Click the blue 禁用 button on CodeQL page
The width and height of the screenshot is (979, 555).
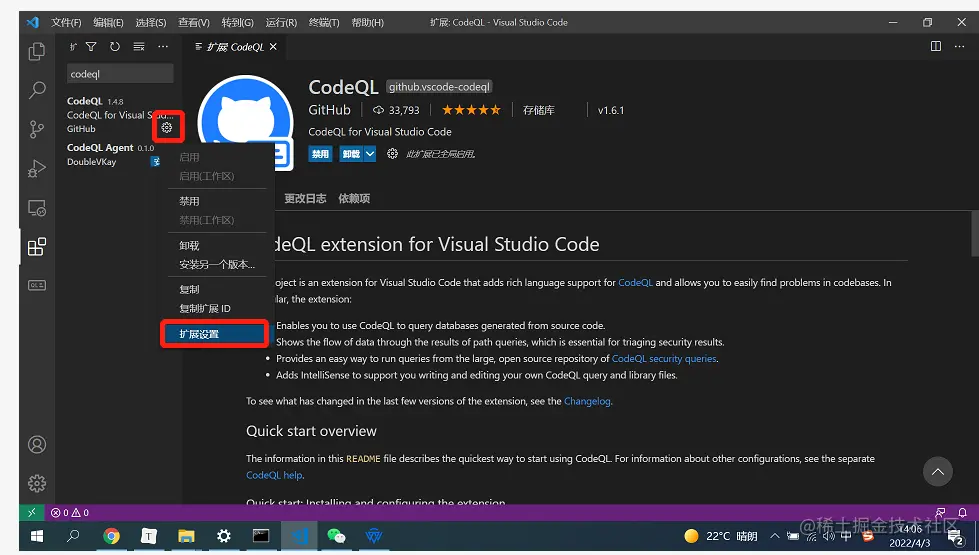click(x=320, y=154)
